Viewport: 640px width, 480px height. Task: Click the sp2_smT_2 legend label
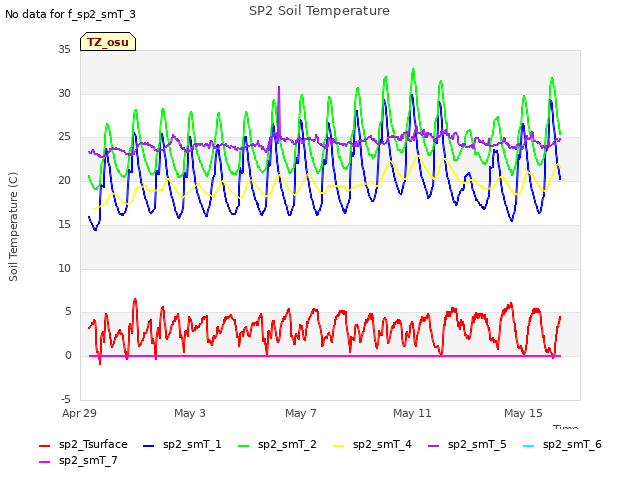pos(287,444)
